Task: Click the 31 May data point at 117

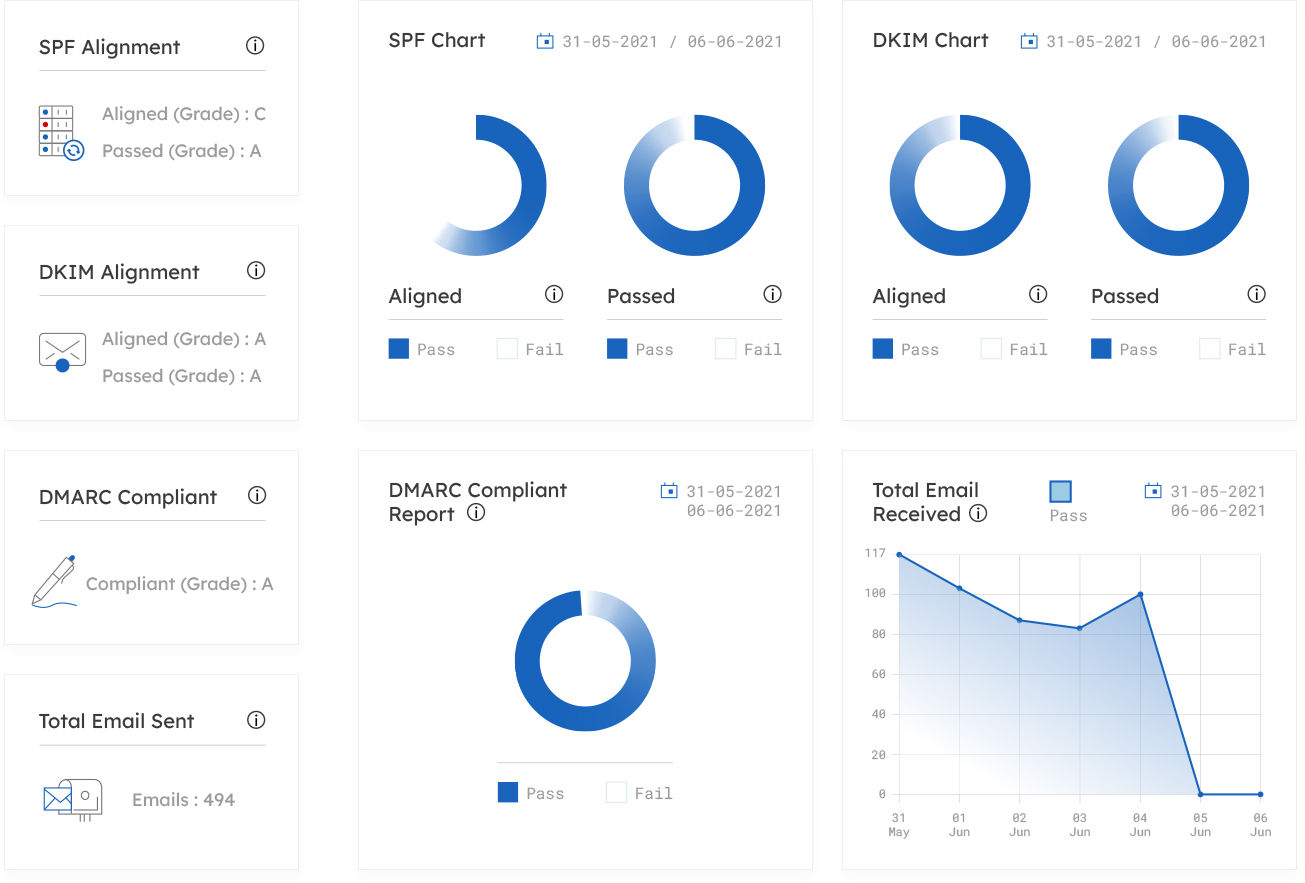Action: (899, 554)
